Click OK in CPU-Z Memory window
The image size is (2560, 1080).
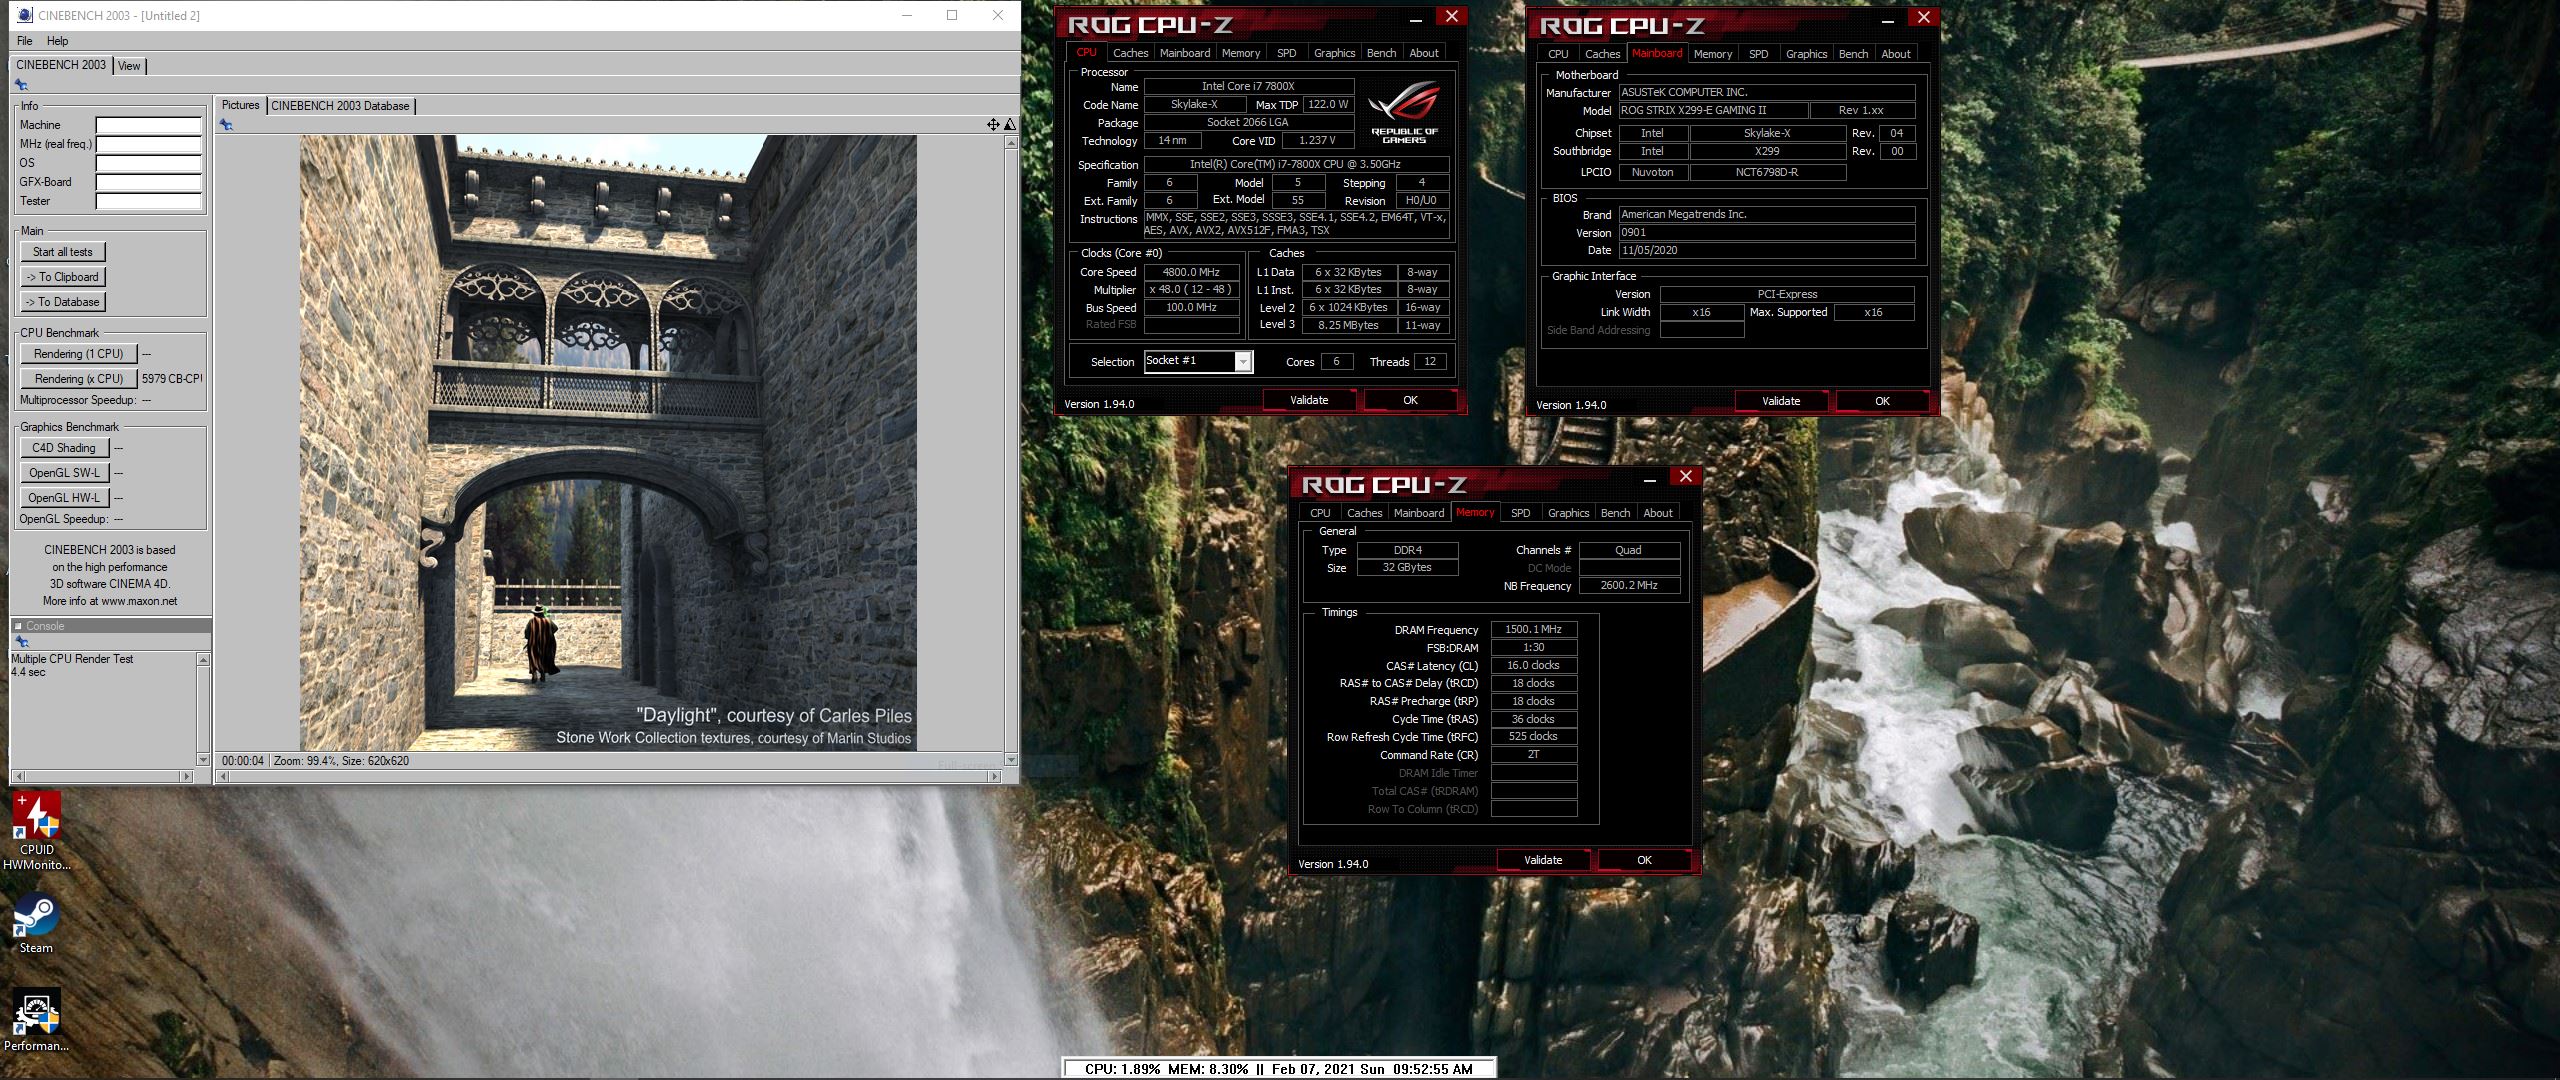click(x=1644, y=860)
